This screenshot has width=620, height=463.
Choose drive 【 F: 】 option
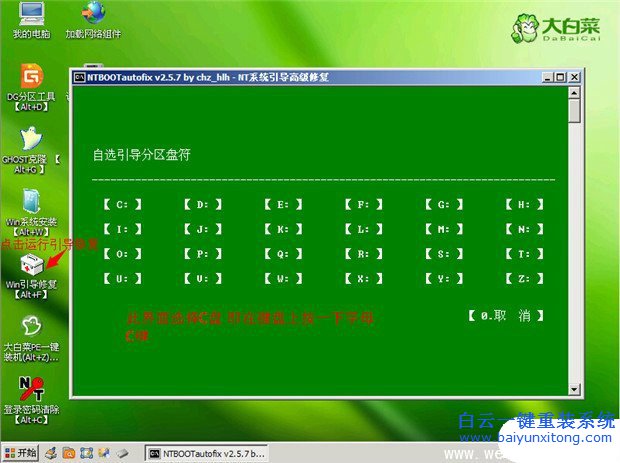click(x=363, y=205)
